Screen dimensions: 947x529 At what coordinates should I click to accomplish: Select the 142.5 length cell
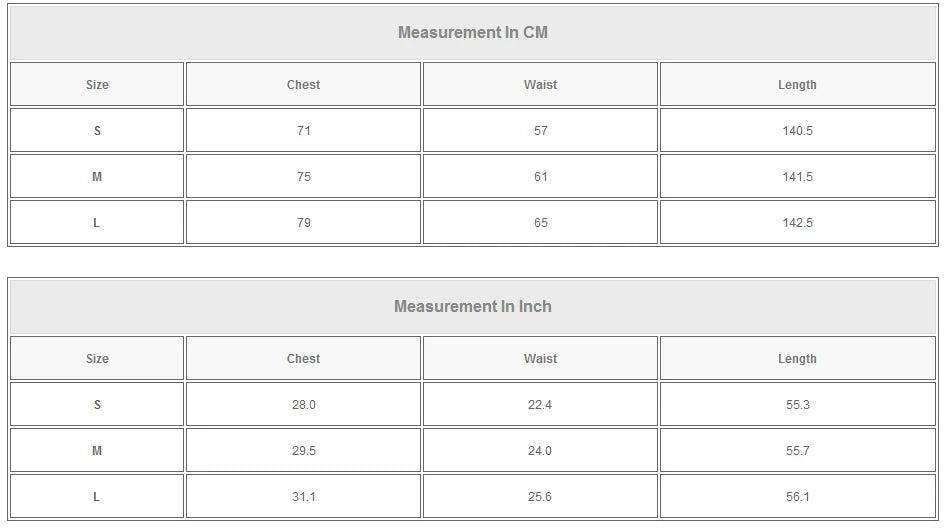pos(797,223)
